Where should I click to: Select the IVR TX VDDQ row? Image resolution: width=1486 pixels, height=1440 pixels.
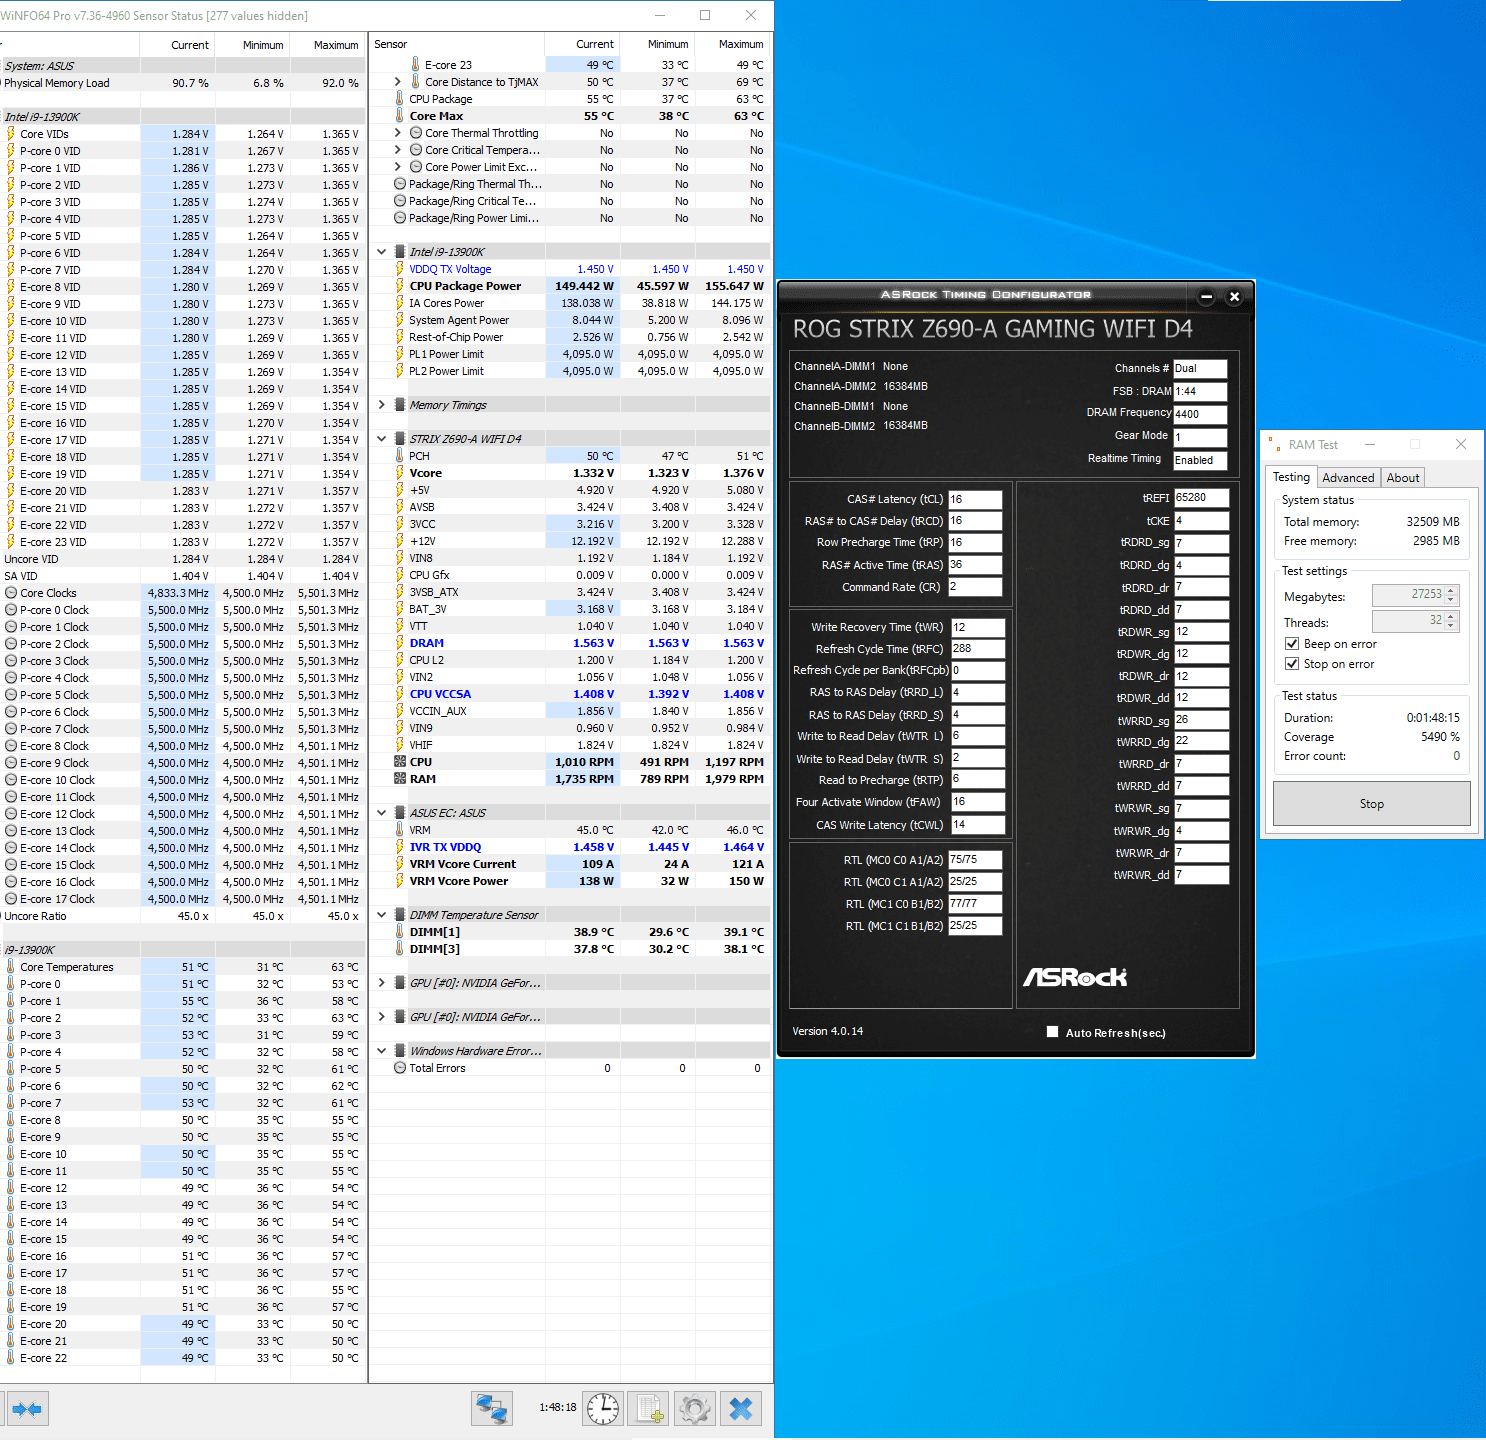[x=572, y=847]
